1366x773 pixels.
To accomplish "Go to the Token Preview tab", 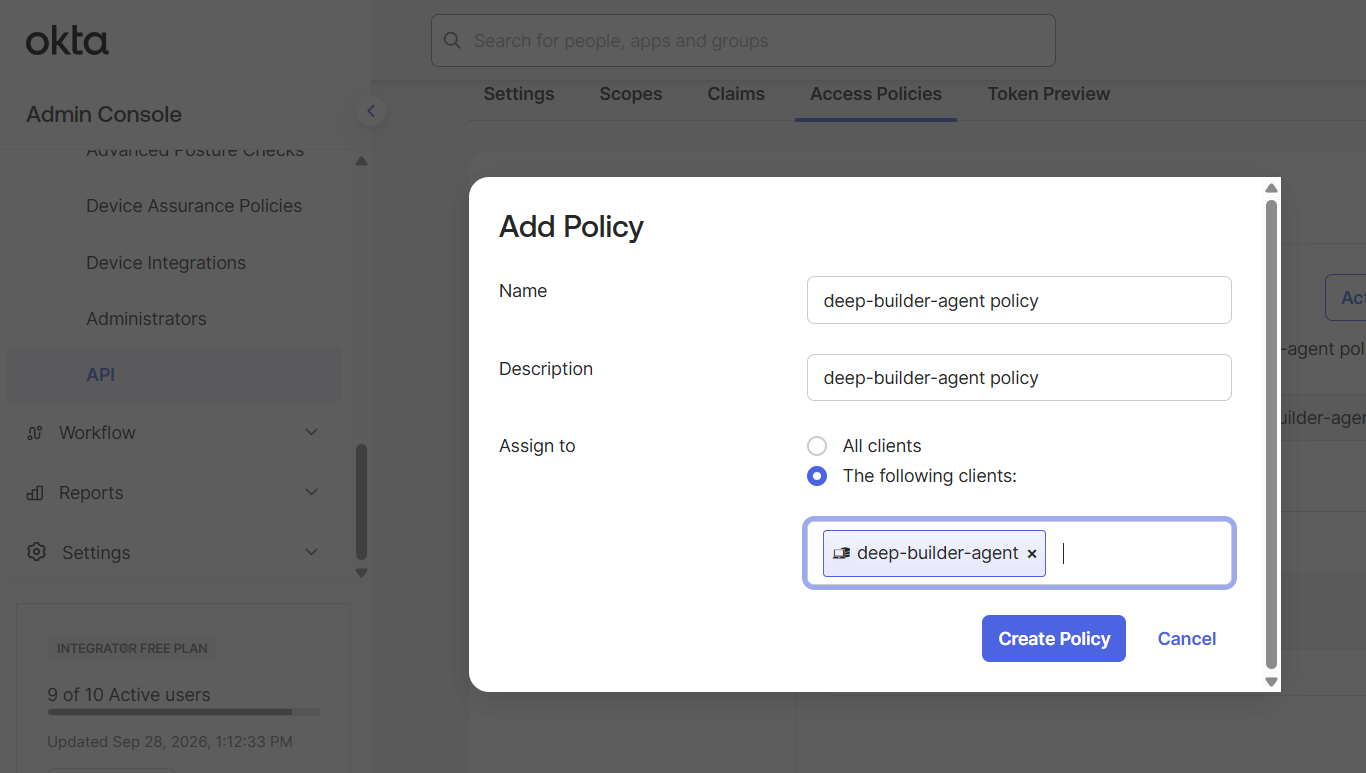I will click(x=1049, y=94).
